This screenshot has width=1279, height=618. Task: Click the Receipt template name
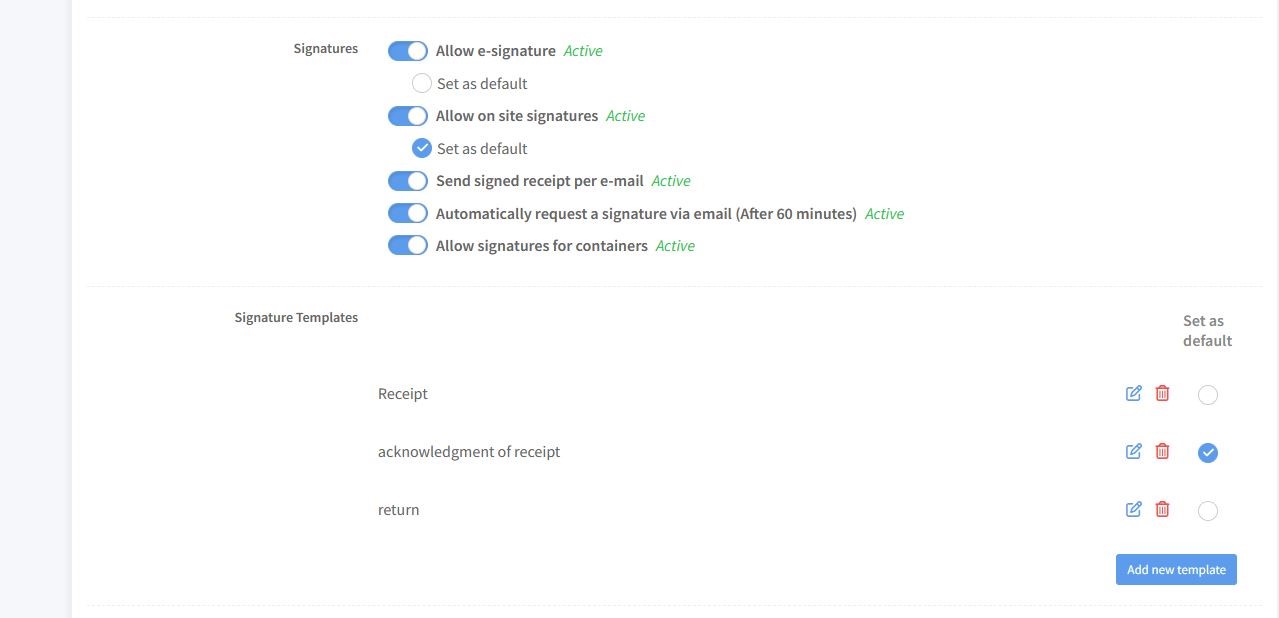click(x=403, y=394)
